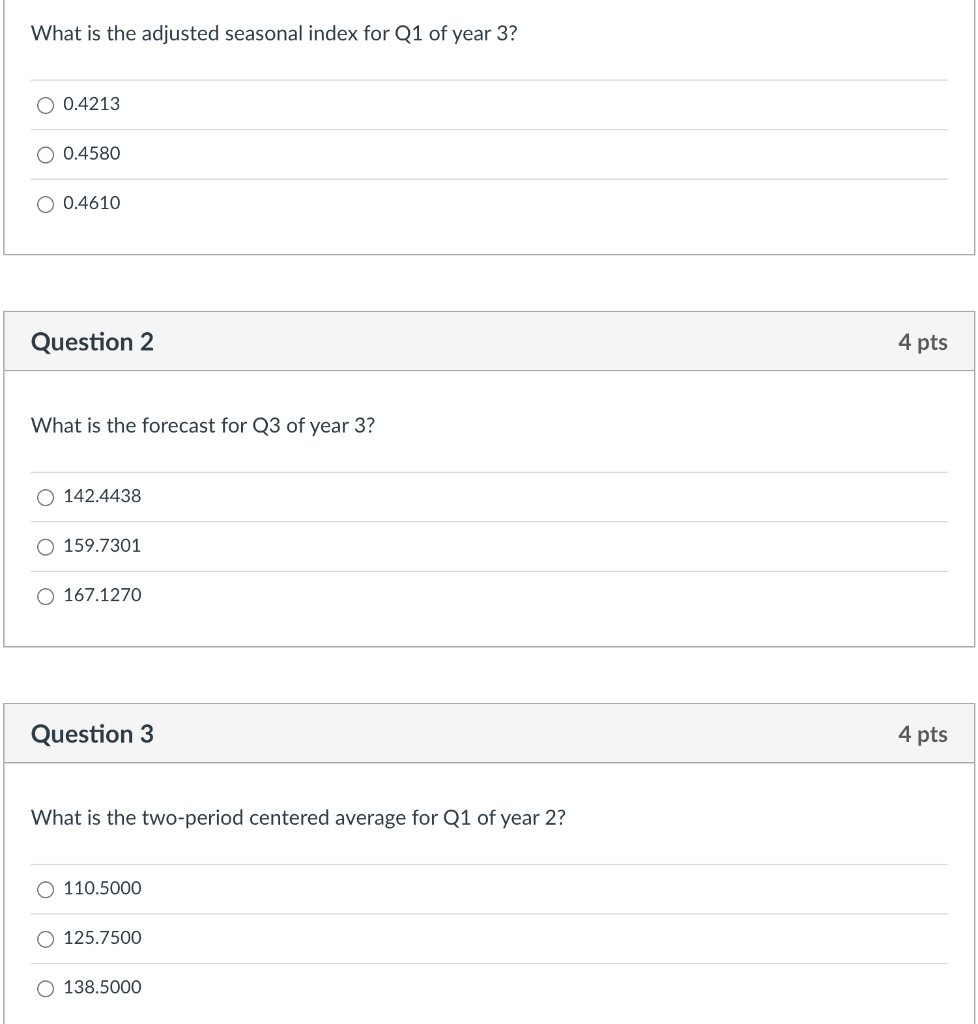The width and height of the screenshot is (978, 1024).
Task: Click the forecast for Q3 question text
Action: tap(202, 425)
